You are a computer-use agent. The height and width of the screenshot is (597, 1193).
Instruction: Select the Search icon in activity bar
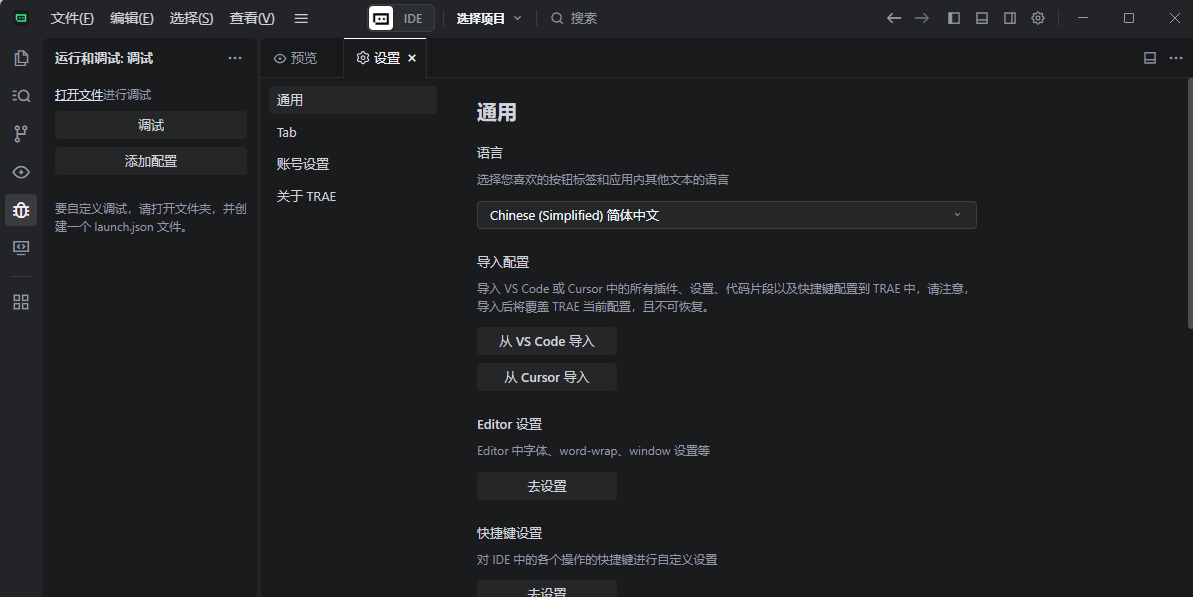tap(21, 95)
